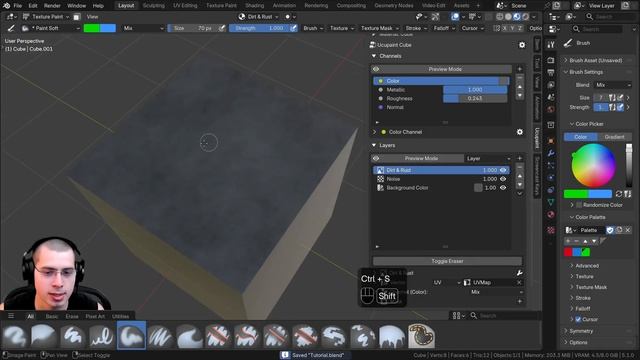Open Blend mode Mix dropdown in header
The image size is (640, 360).
(143, 28)
